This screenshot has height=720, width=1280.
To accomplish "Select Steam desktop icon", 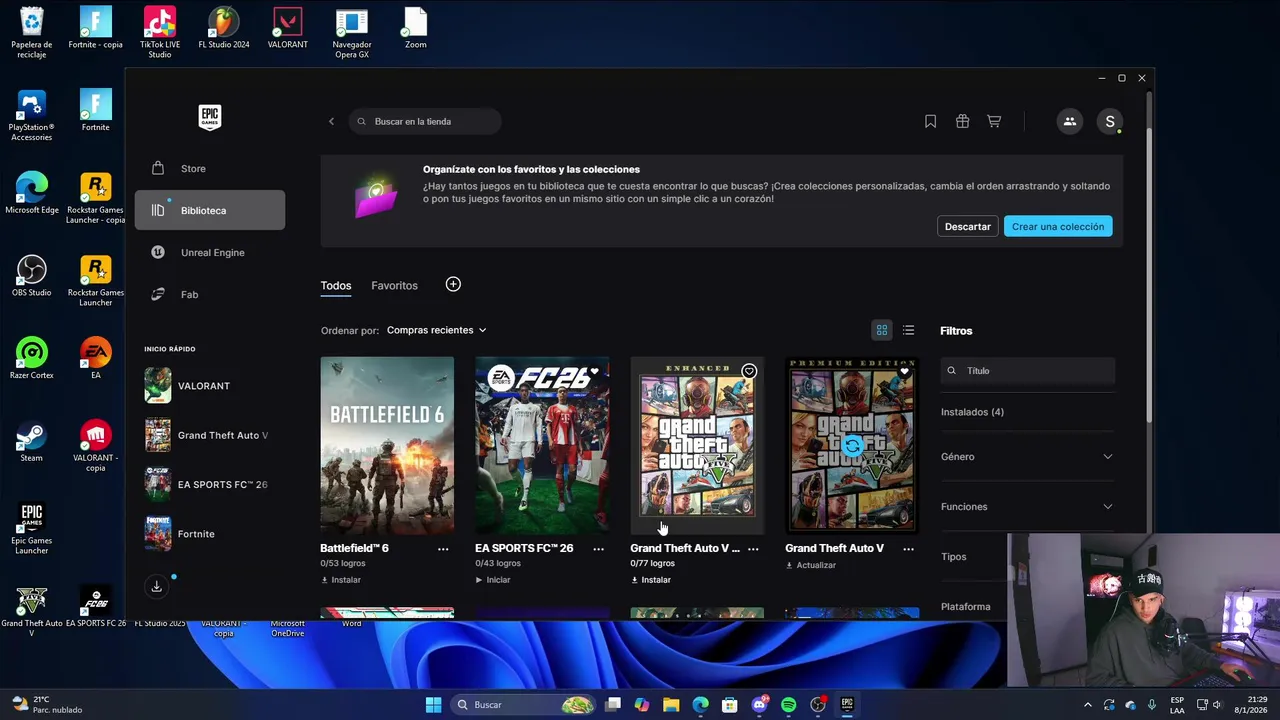I will pyautogui.click(x=32, y=441).
